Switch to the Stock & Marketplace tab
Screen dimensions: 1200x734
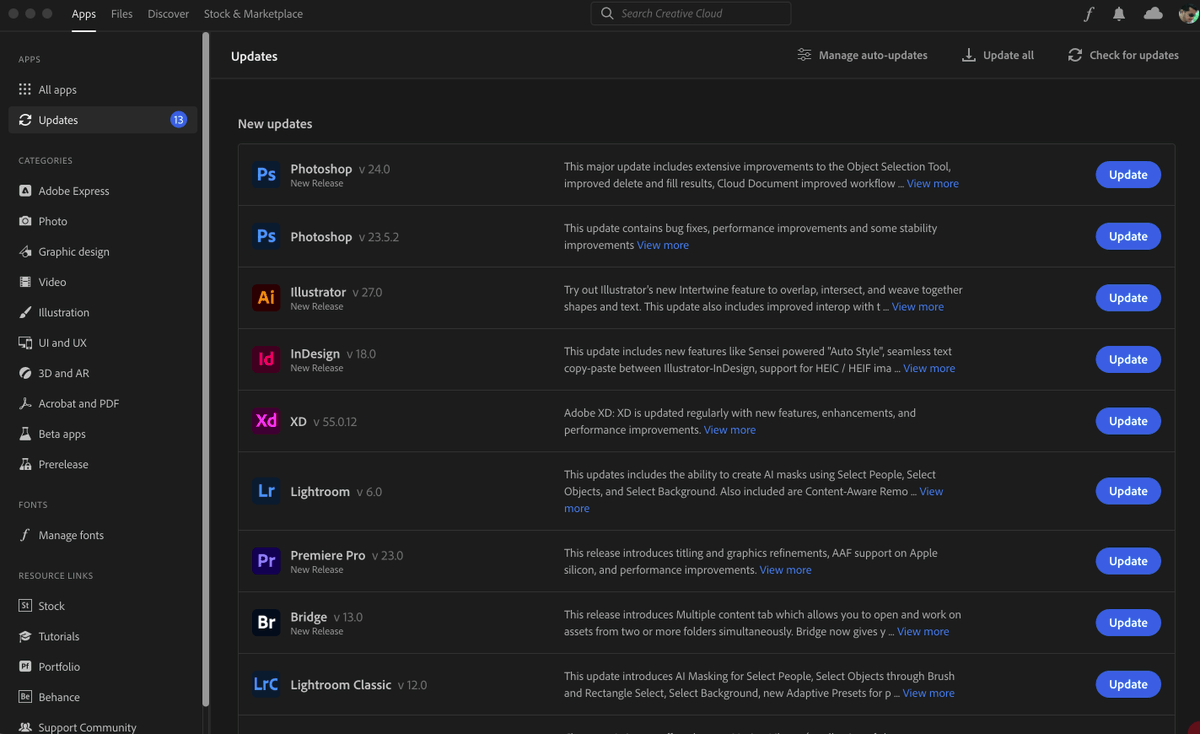click(253, 14)
